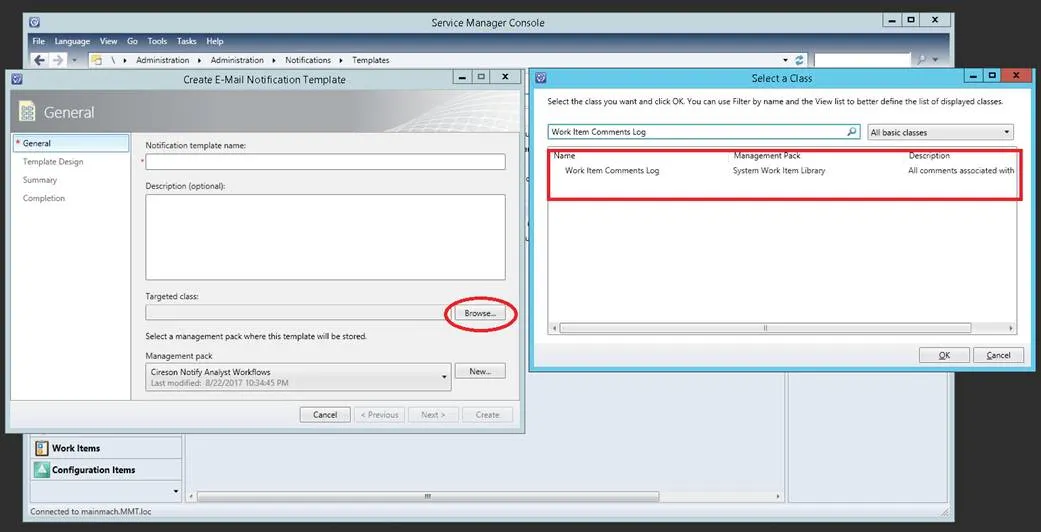This screenshot has width=1041, height=532.
Task: Open the Configuration Items workspace
Action: pyautogui.click(x=106, y=470)
